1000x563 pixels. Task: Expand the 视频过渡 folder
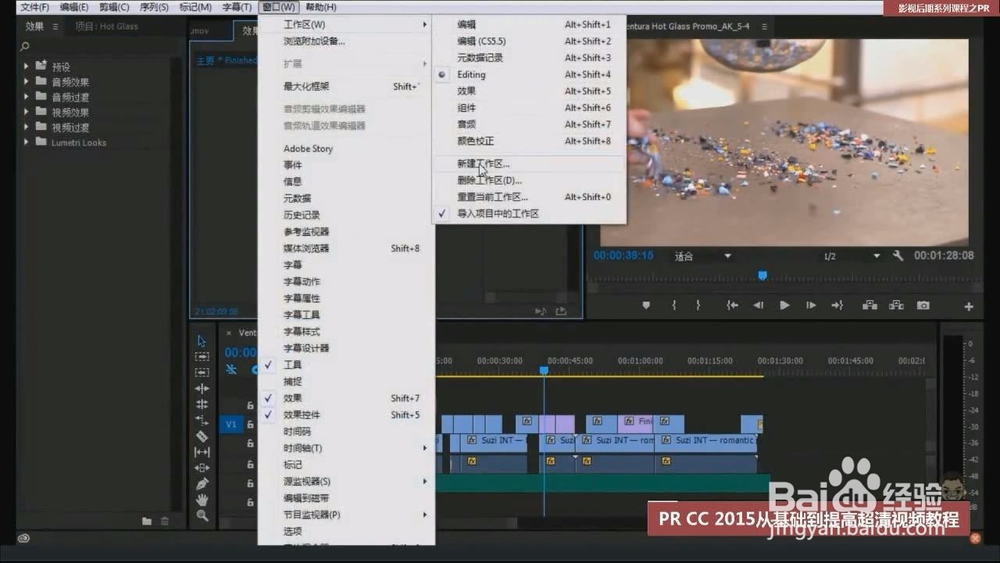(26, 127)
